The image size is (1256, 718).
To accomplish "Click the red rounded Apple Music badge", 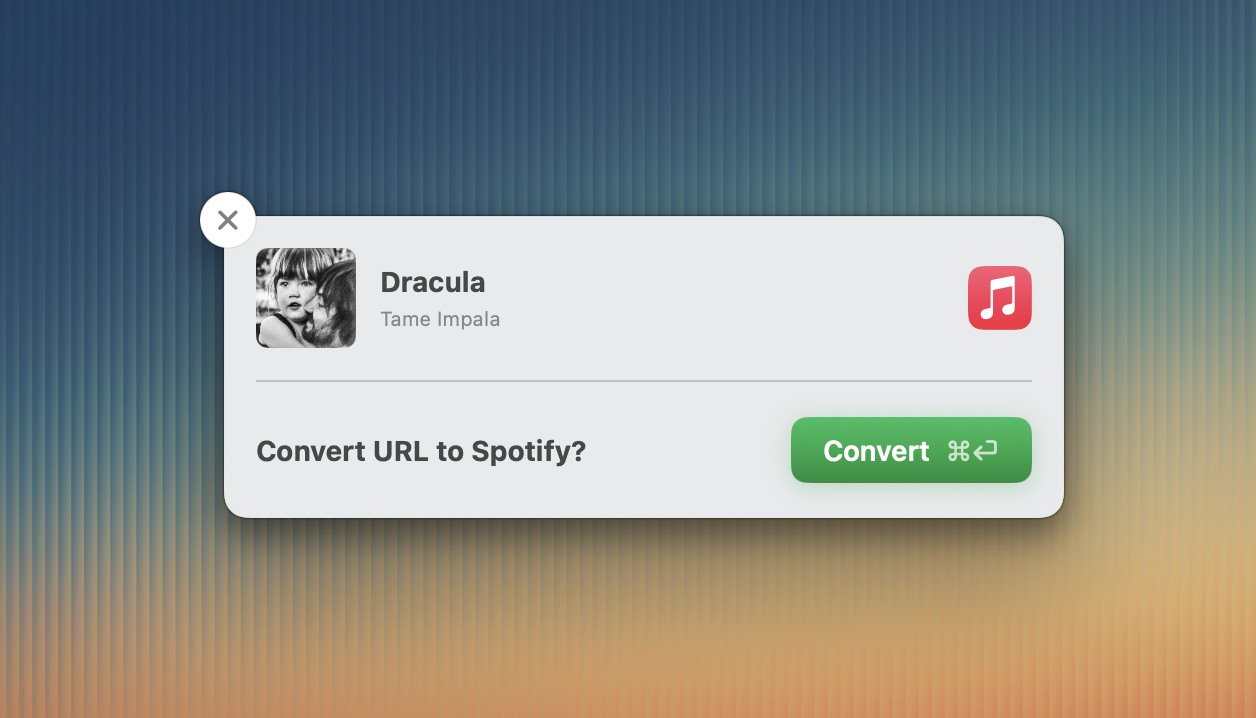I will click(999, 298).
